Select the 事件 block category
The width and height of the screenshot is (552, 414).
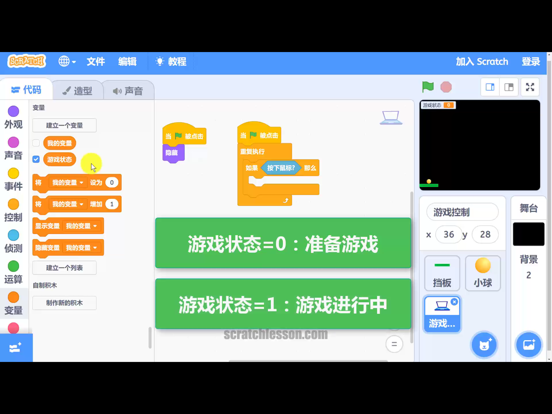point(13,179)
